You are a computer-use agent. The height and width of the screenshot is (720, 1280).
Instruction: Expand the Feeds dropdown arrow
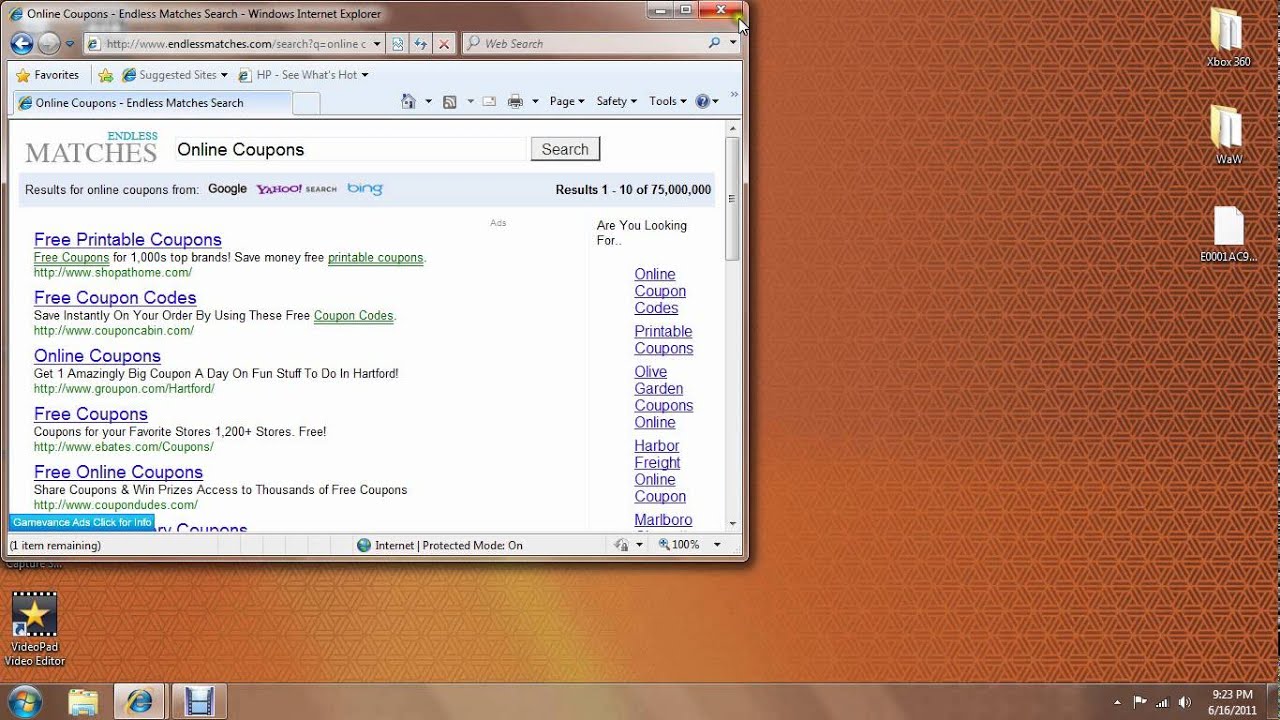[470, 101]
